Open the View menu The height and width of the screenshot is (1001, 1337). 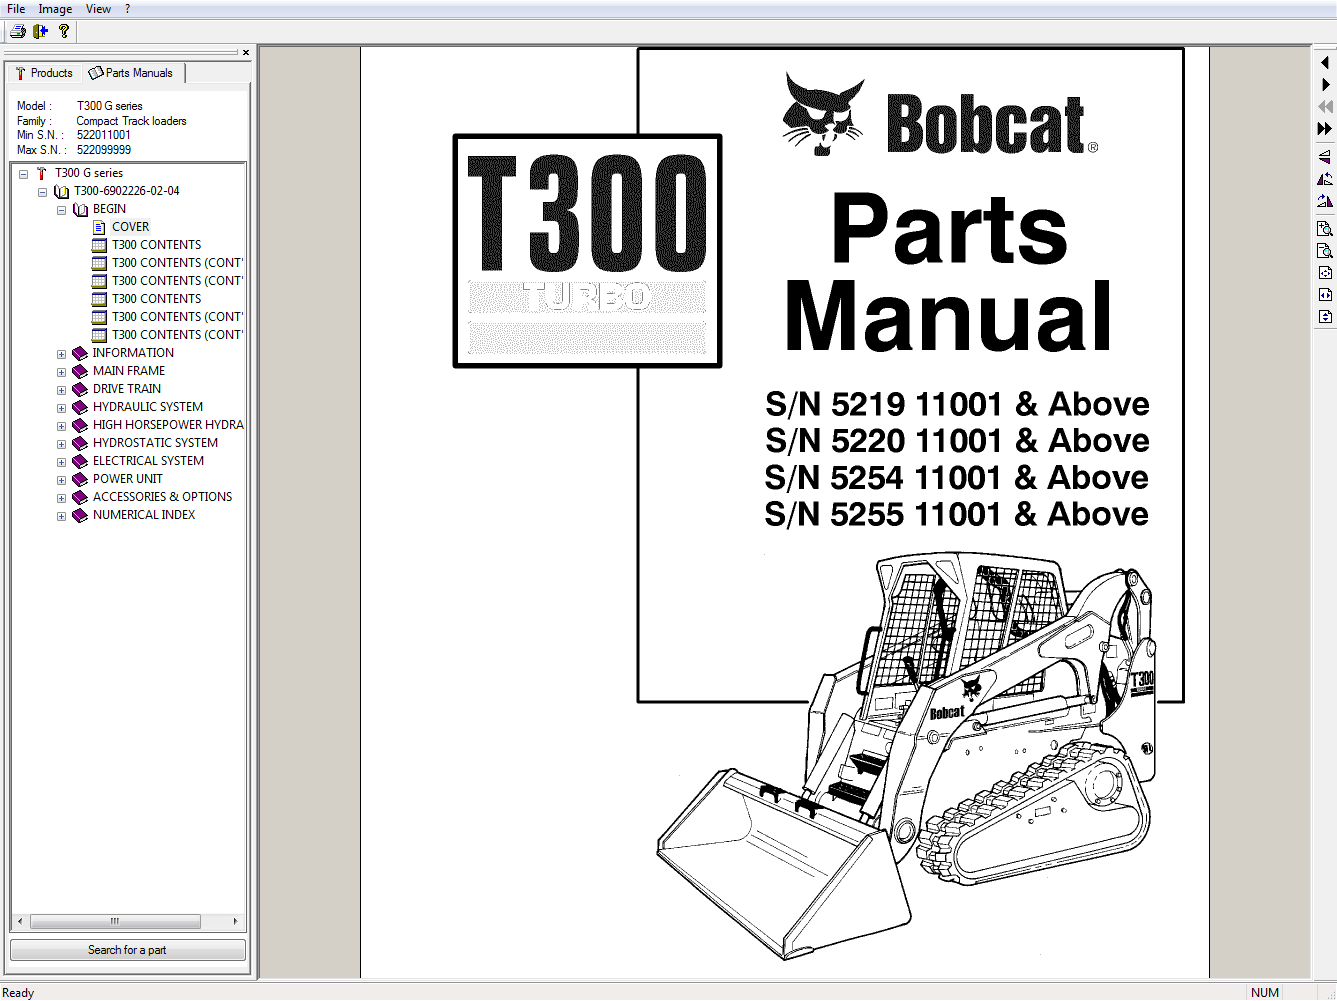98,9
